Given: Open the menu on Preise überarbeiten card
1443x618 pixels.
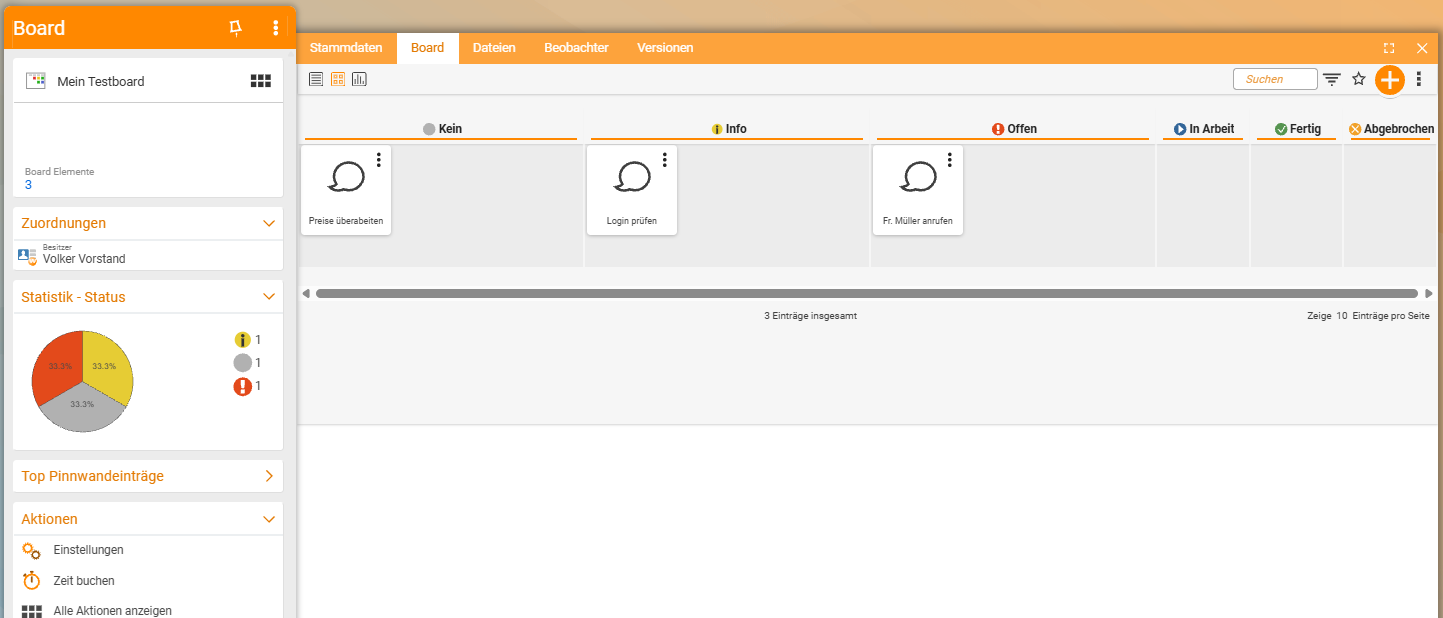Looking at the screenshot, I should [x=379, y=160].
